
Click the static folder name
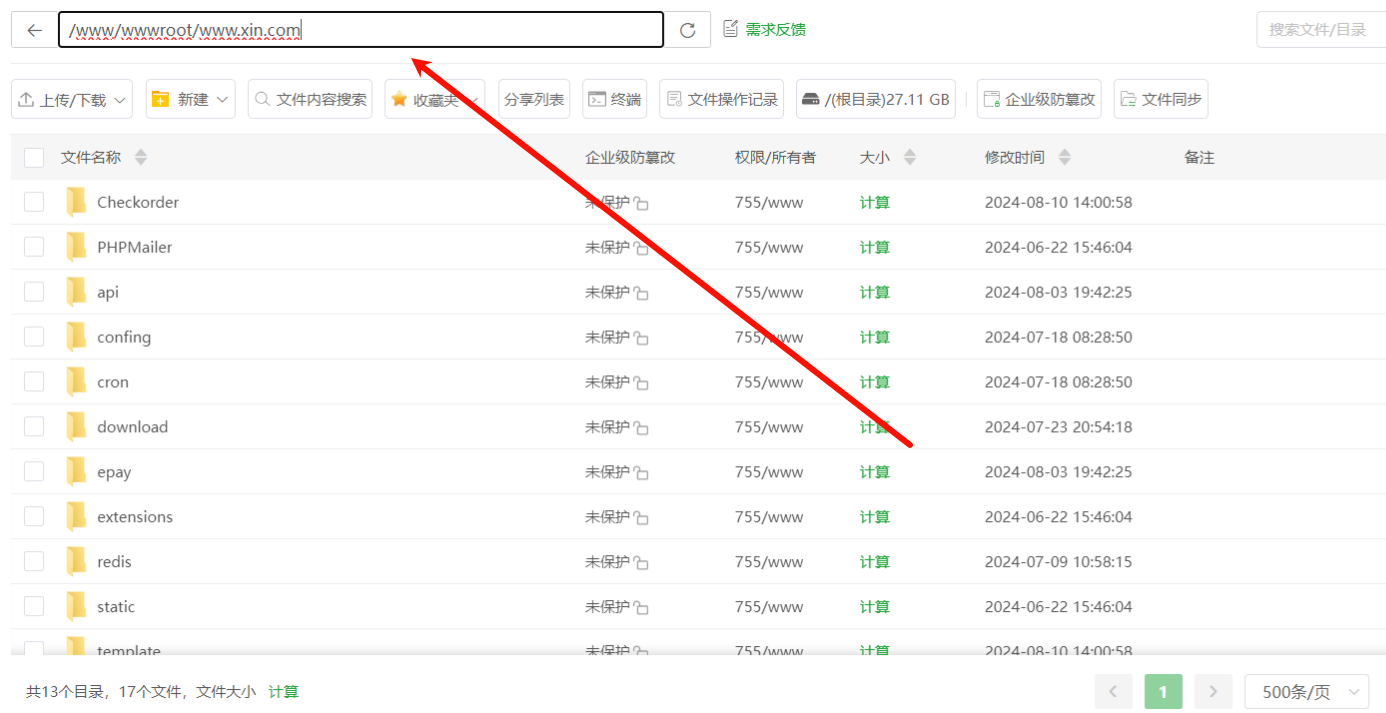[116, 607]
